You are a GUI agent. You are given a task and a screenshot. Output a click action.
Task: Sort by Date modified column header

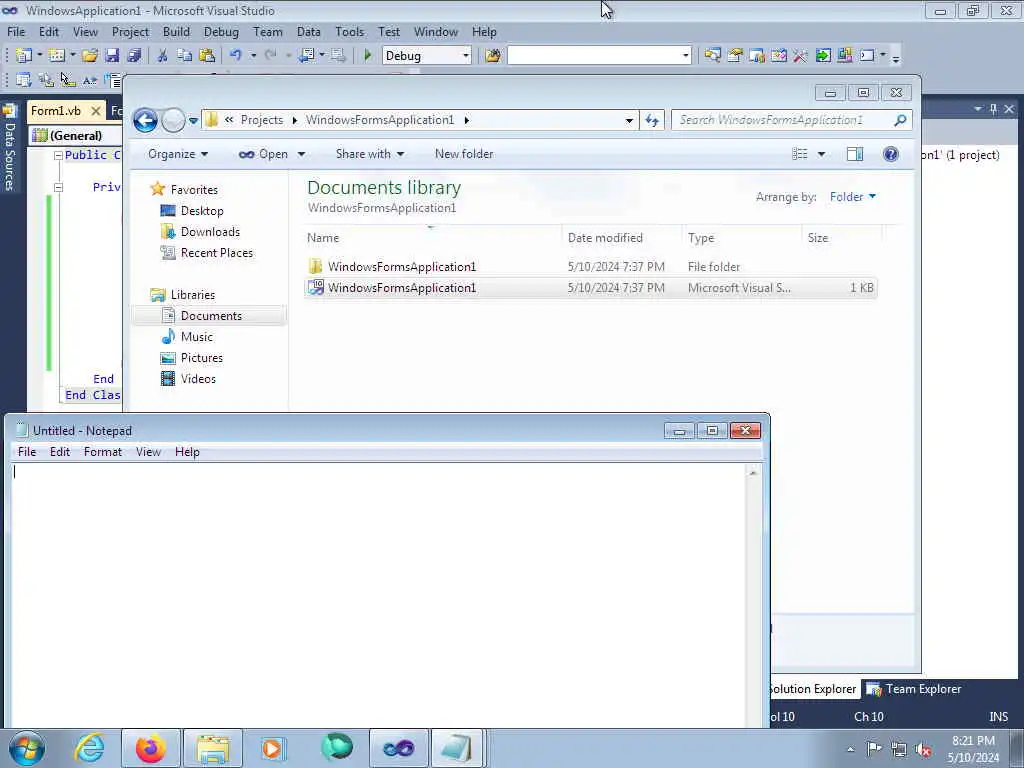click(x=605, y=238)
